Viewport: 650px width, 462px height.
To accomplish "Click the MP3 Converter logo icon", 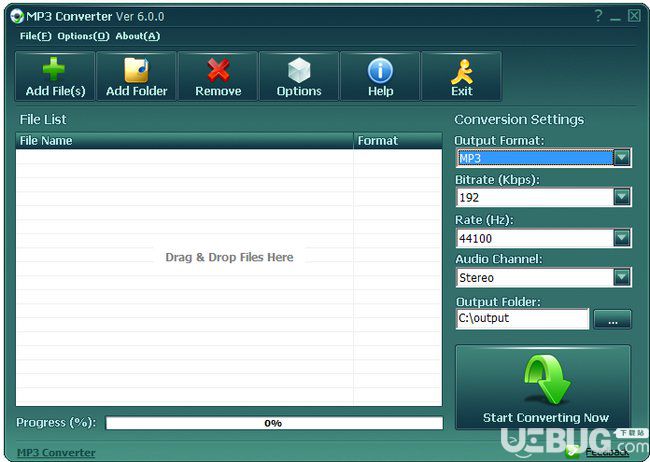I will click(x=17, y=16).
